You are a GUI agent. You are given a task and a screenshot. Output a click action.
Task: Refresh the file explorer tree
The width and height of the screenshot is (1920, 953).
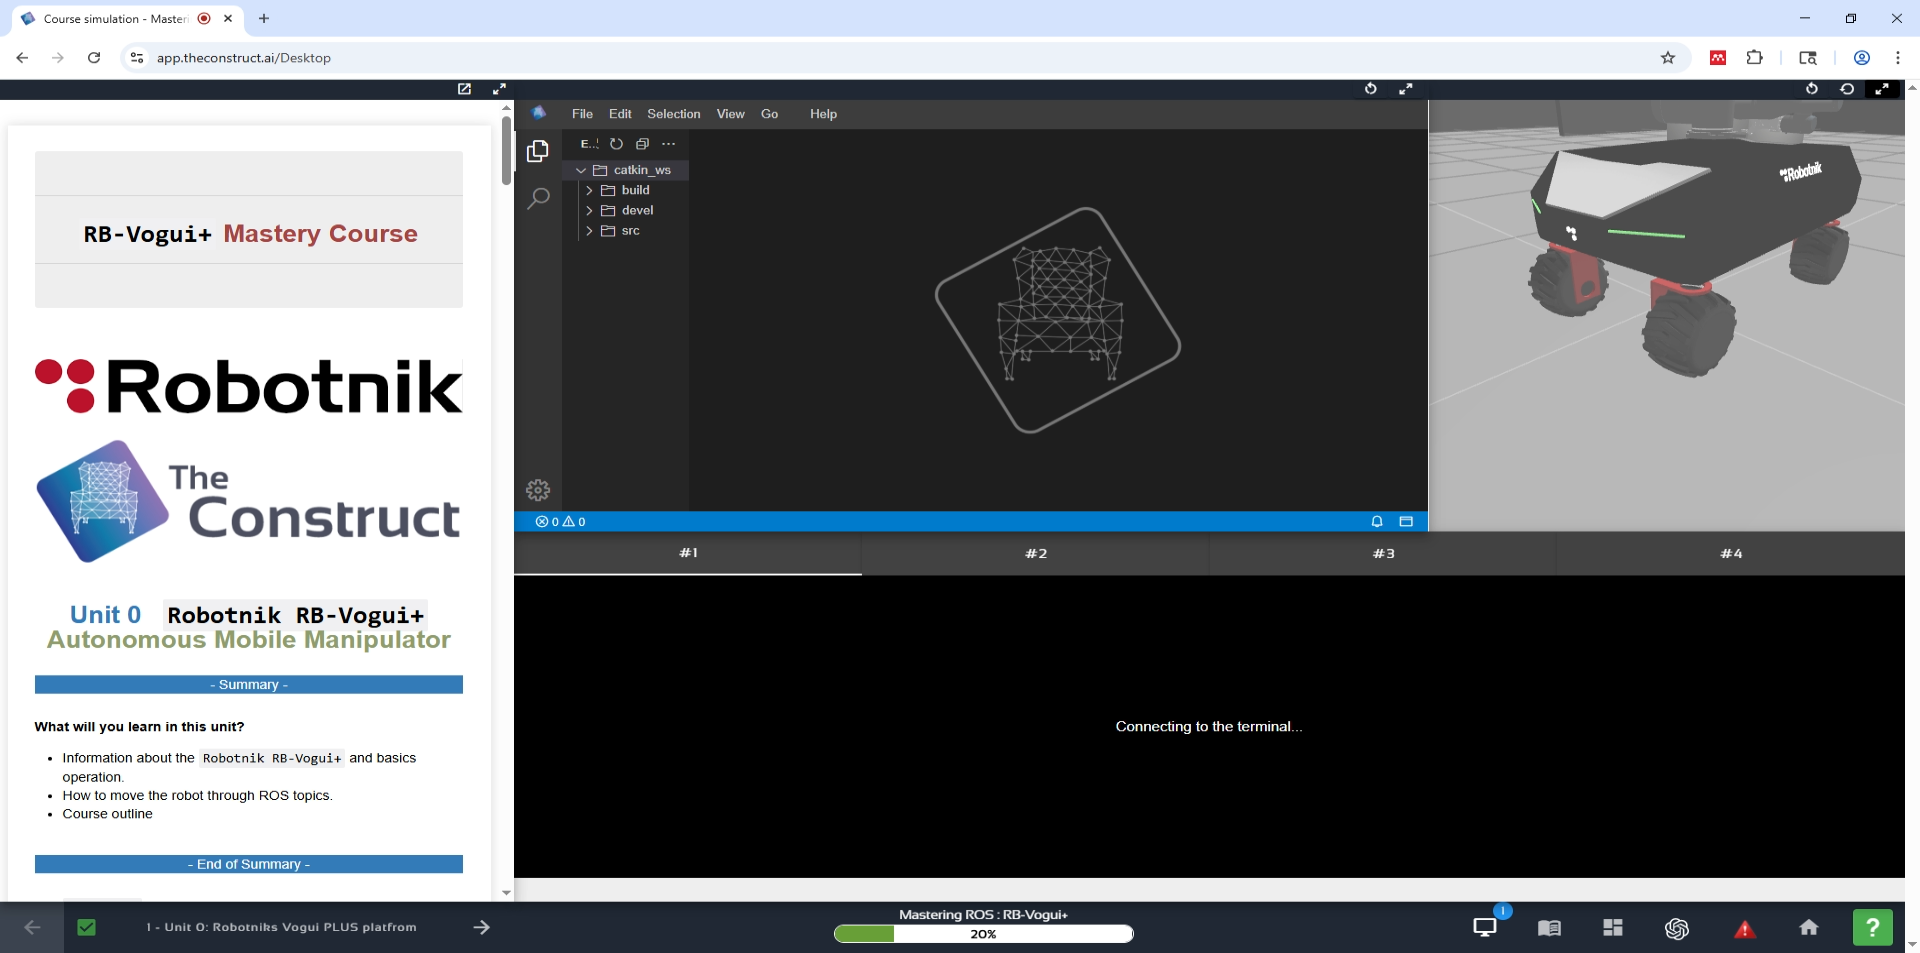tap(617, 144)
